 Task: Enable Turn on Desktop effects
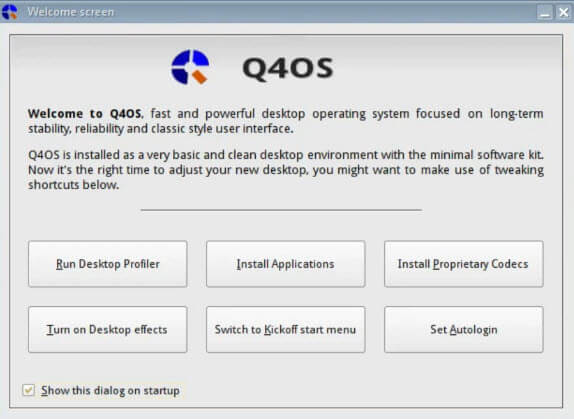tap(108, 329)
